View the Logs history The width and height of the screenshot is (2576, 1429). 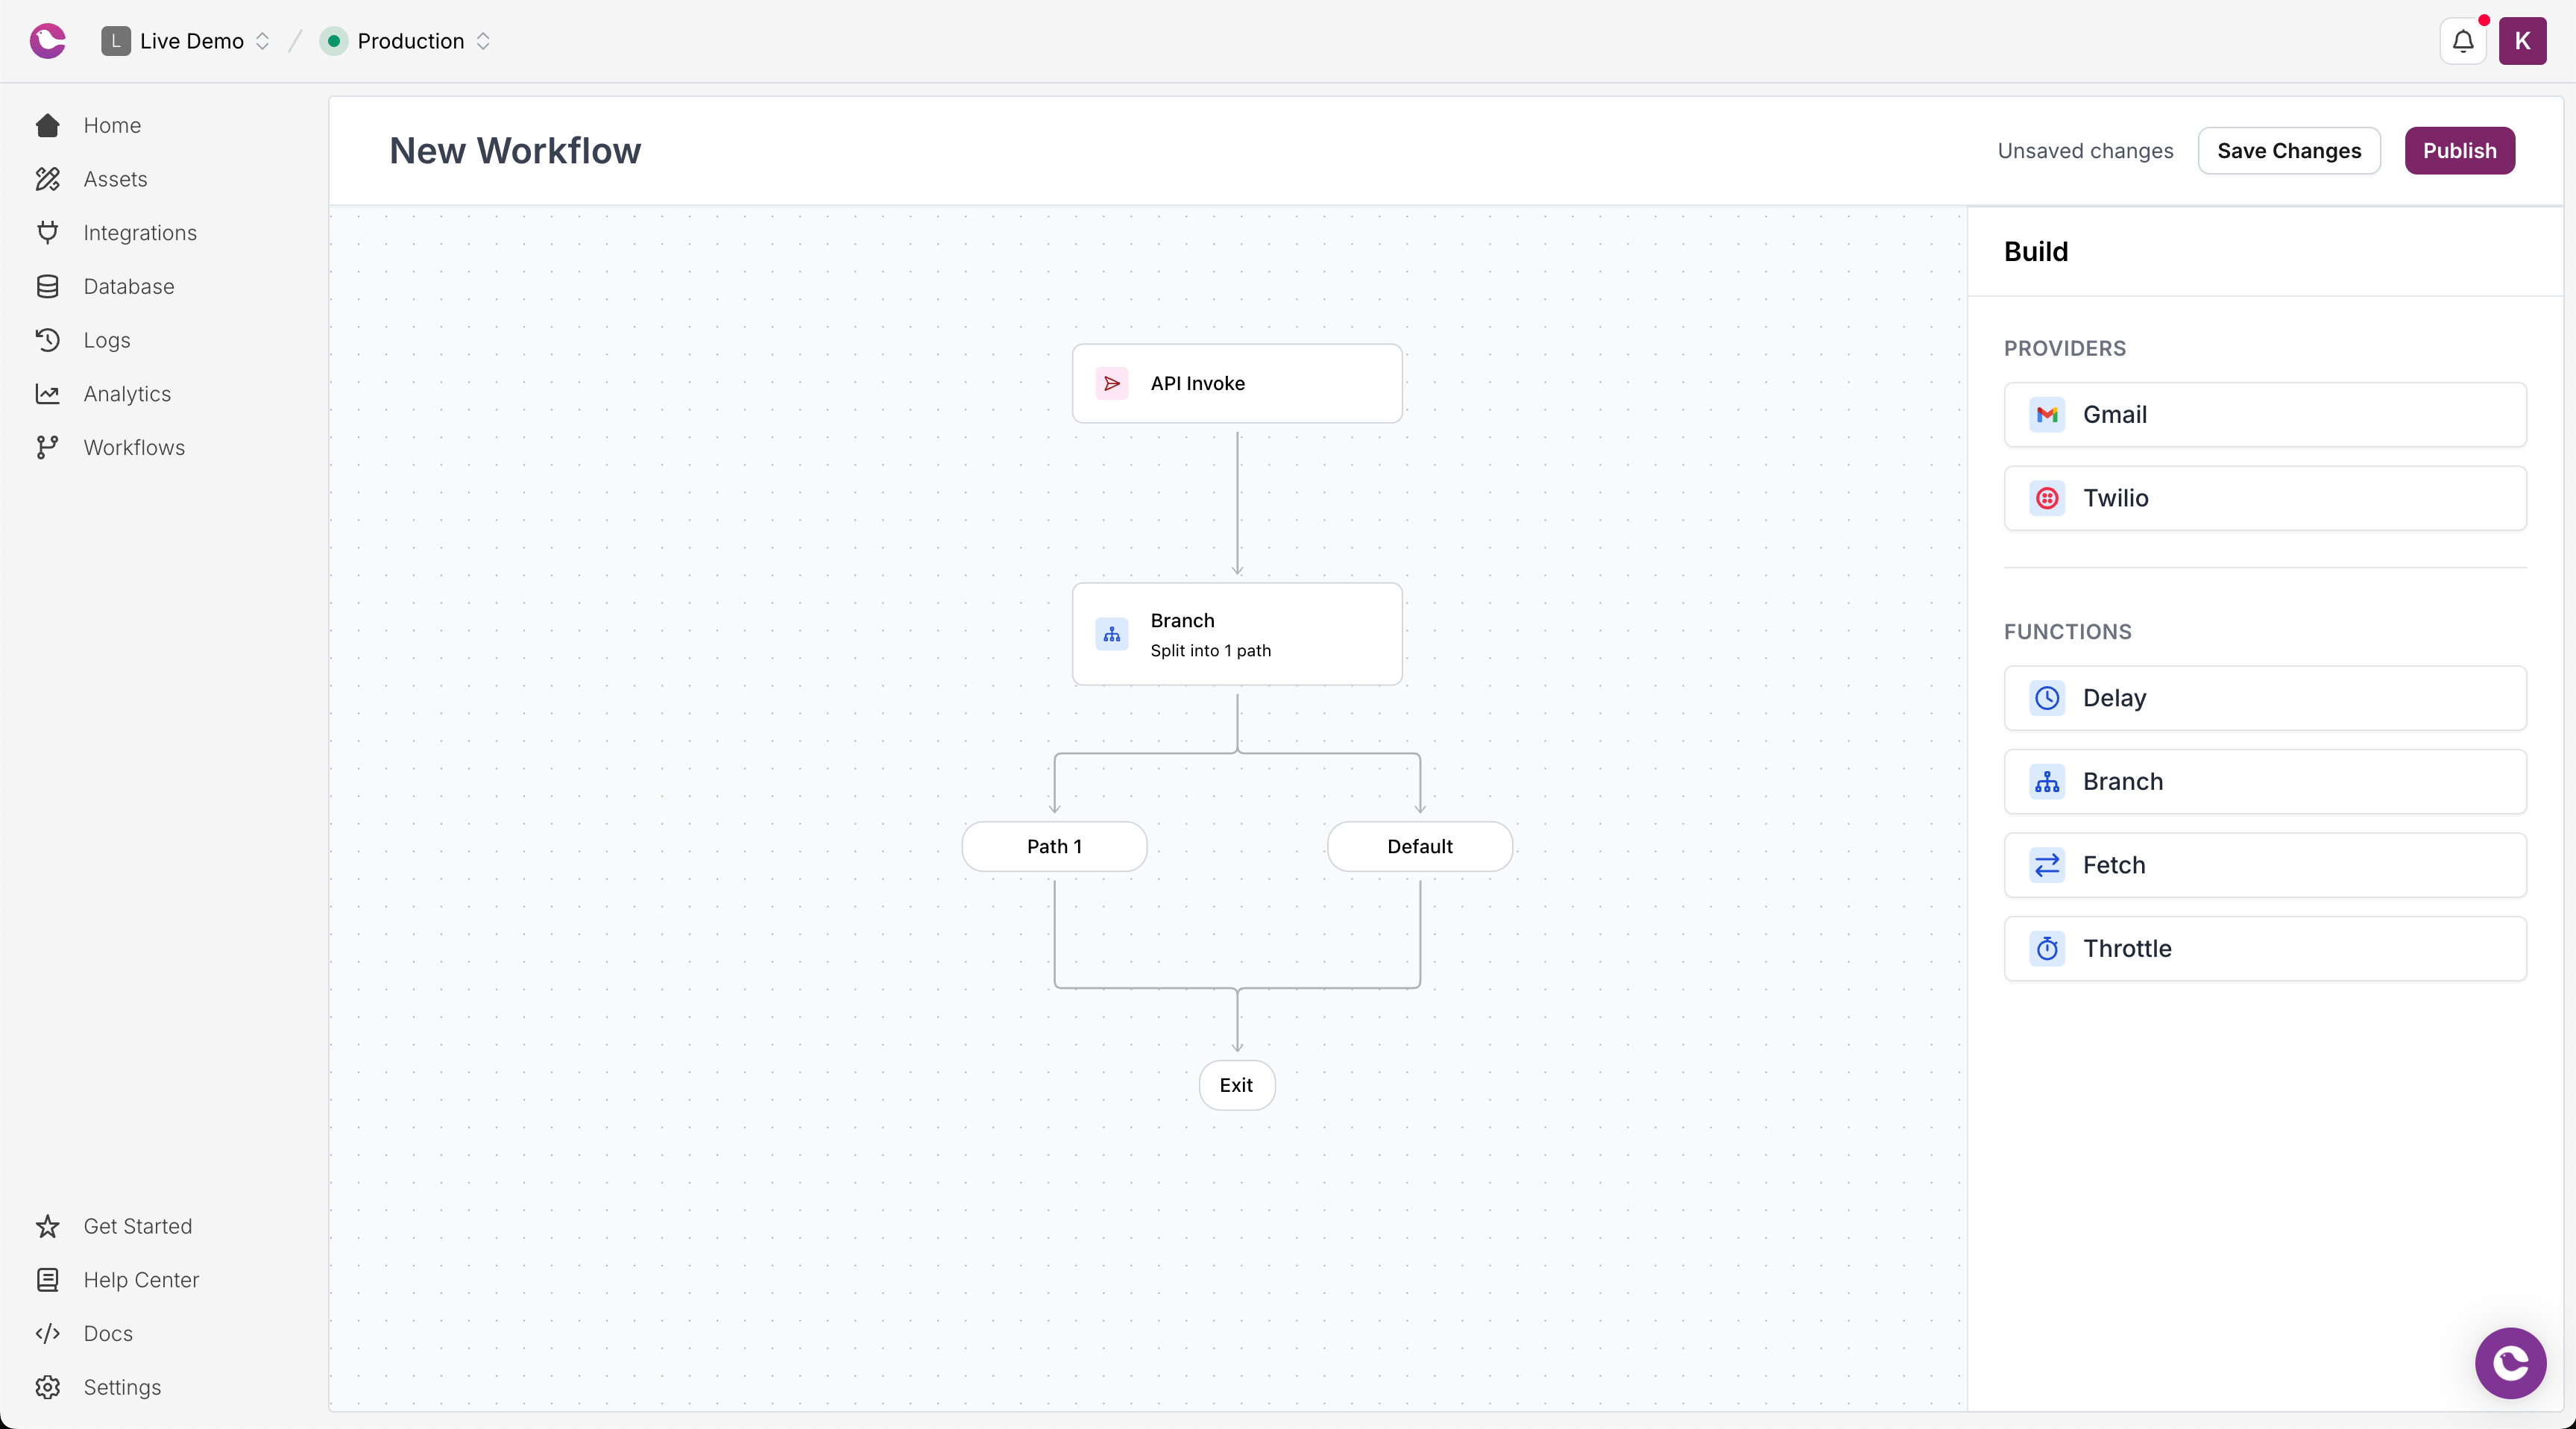click(106, 340)
